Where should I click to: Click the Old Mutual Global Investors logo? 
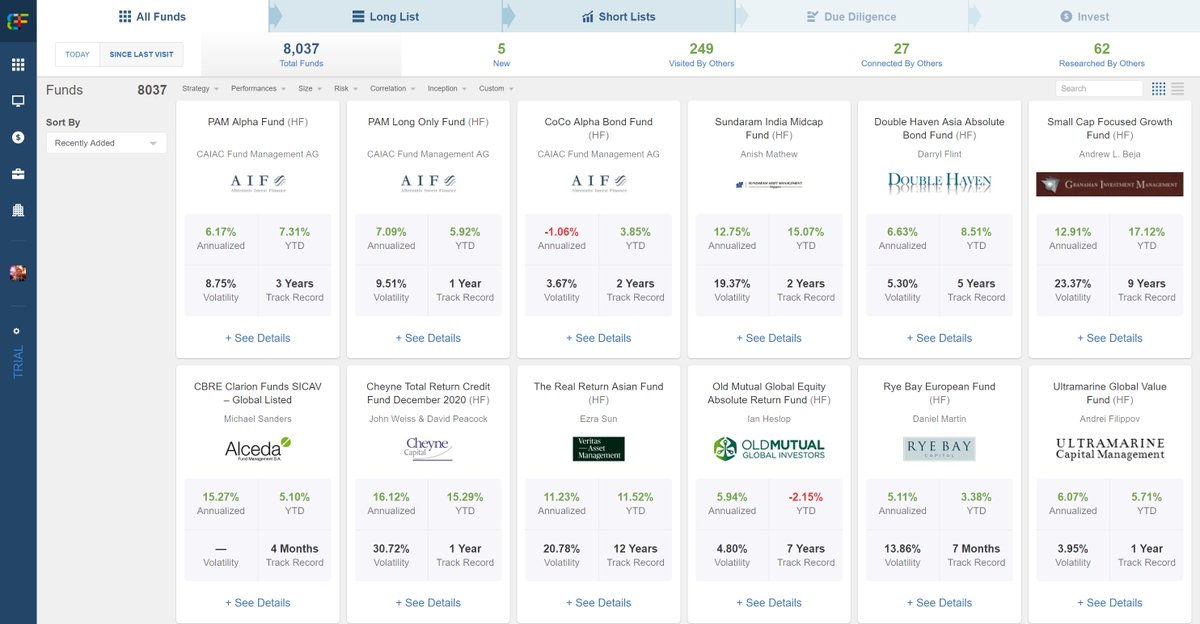click(769, 448)
